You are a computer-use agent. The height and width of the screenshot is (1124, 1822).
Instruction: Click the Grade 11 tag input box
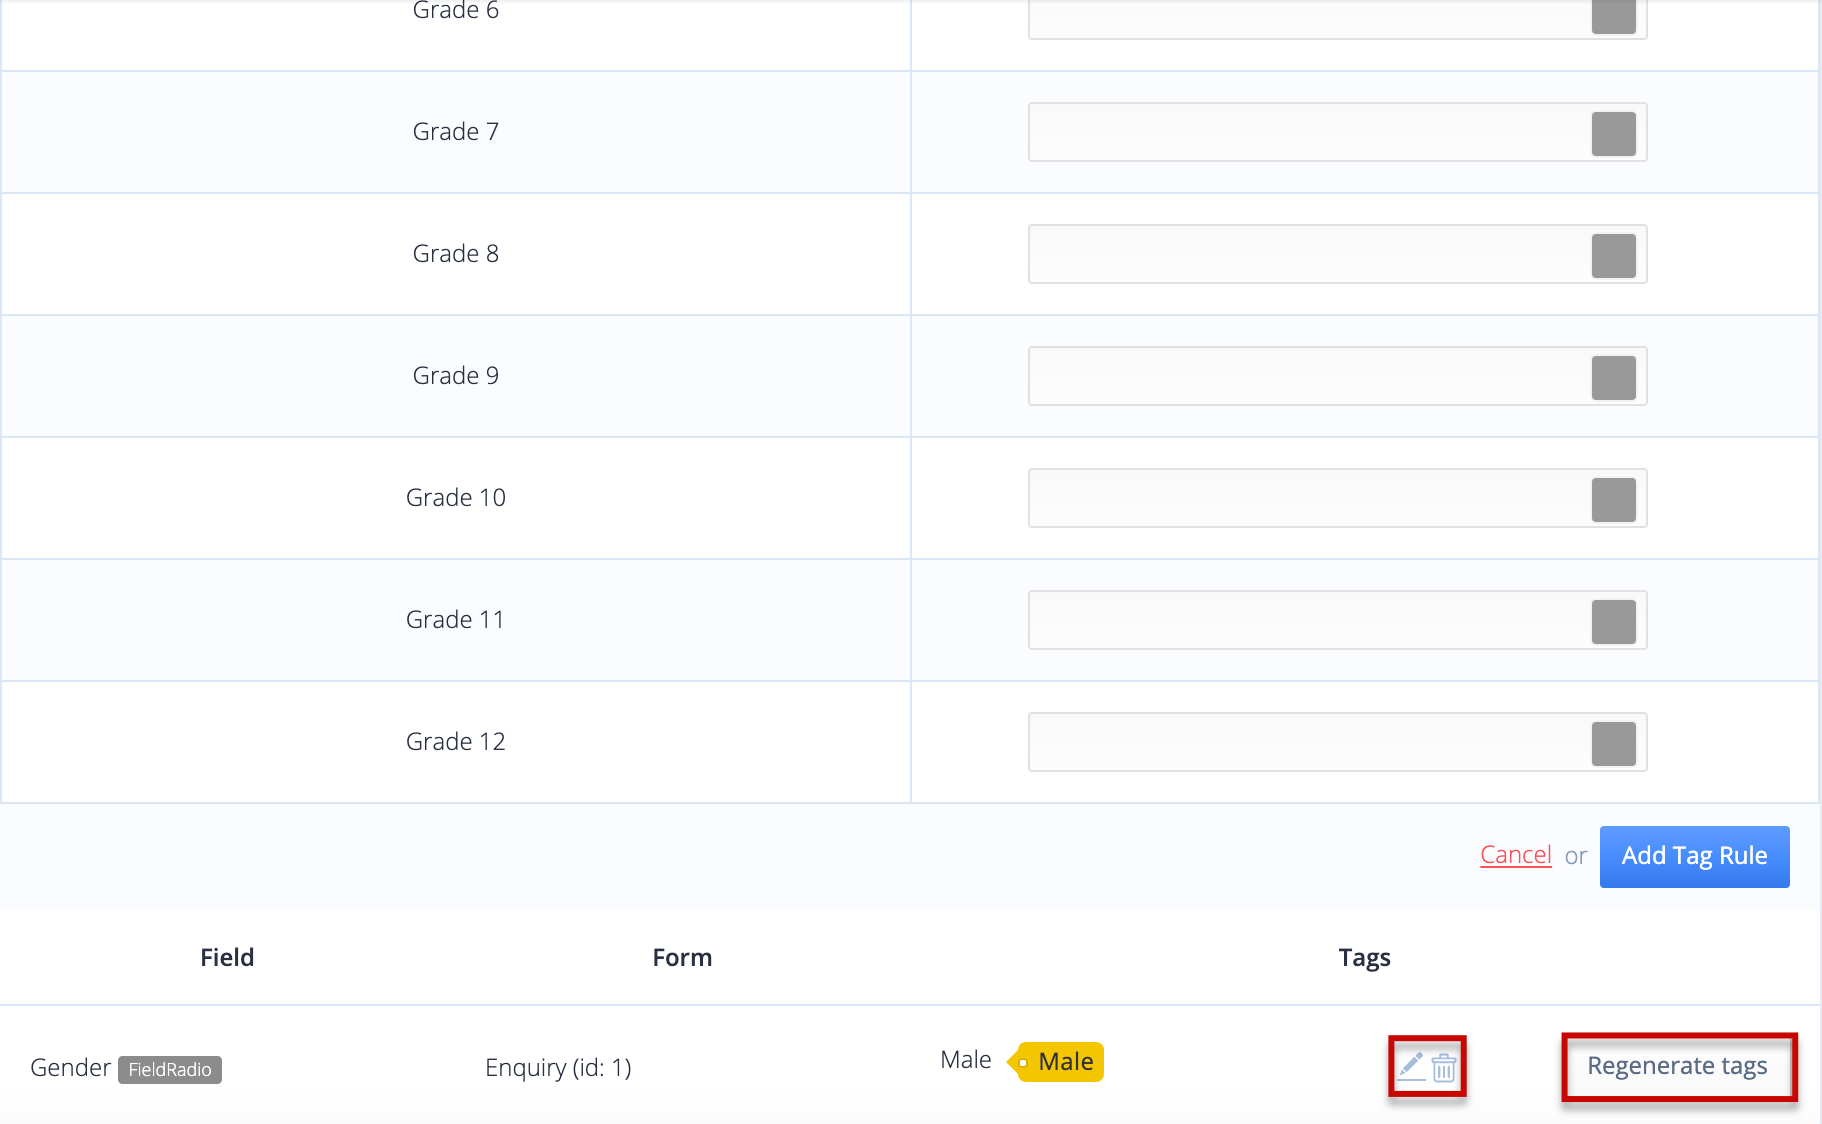pos(1337,620)
